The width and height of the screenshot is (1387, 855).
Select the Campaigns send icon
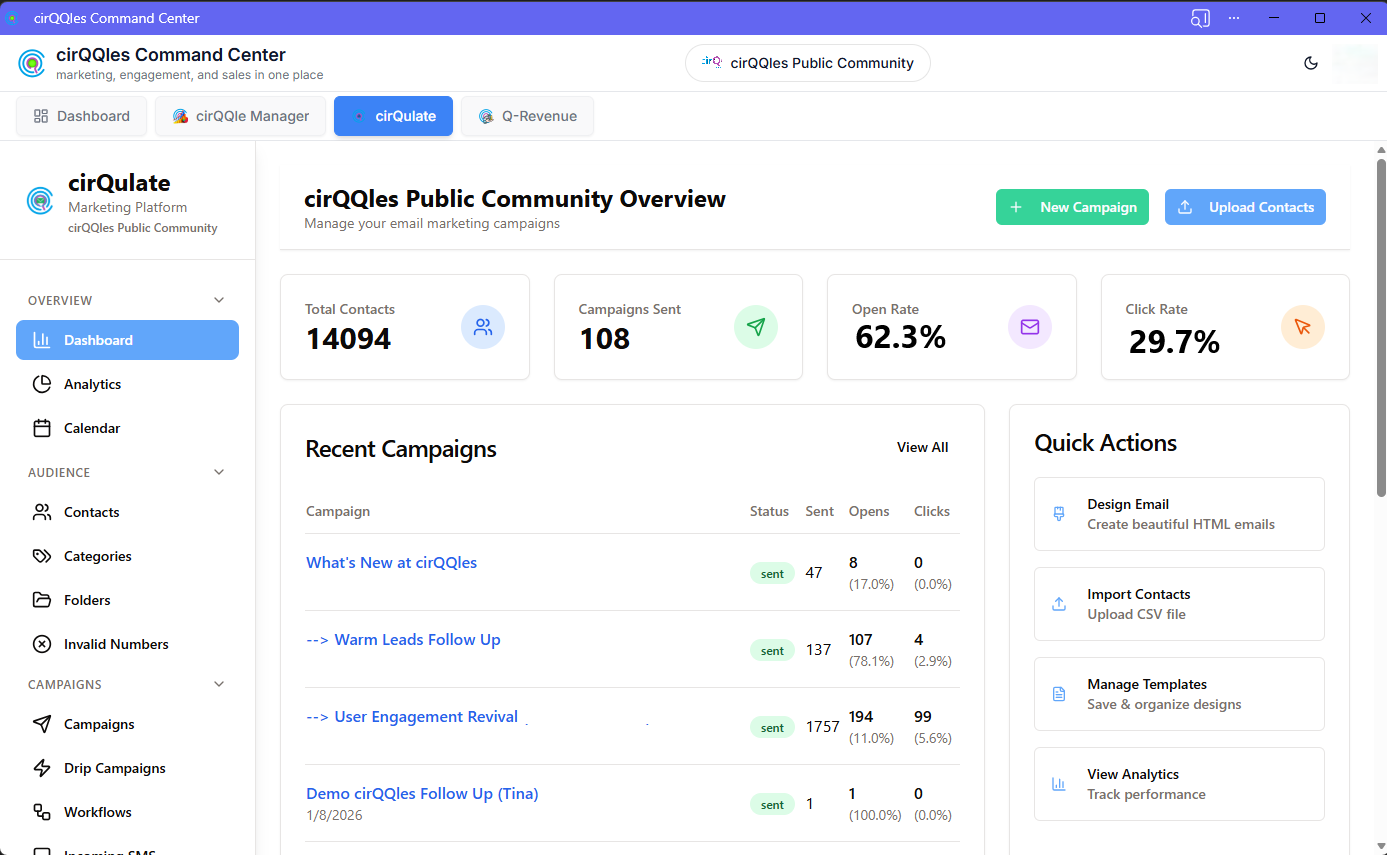pos(40,724)
